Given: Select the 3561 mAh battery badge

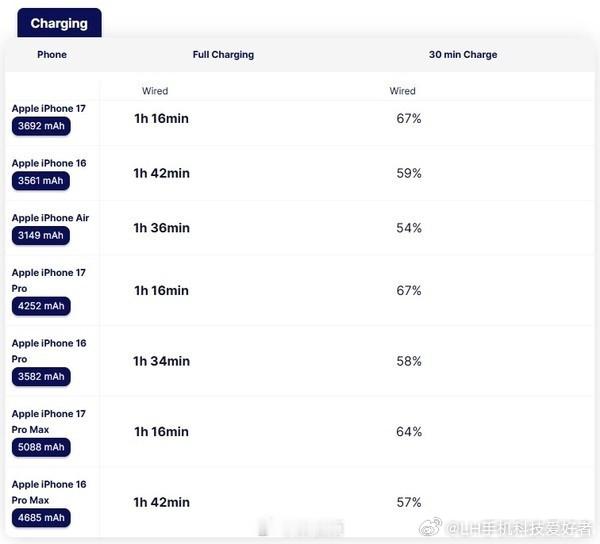Looking at the screenshot, I should click(x=41, y=181).
